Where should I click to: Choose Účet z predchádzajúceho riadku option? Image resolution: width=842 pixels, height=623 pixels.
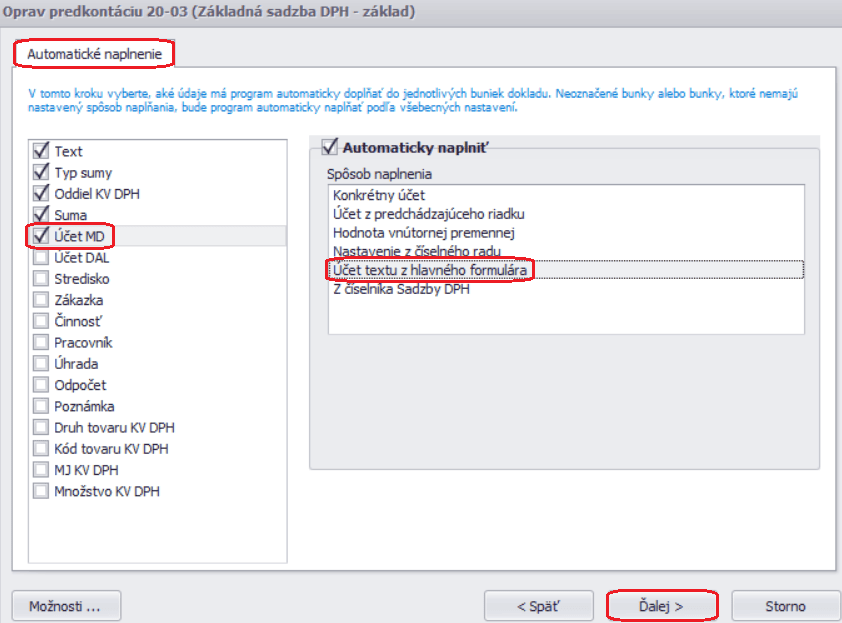pos(428,214)
